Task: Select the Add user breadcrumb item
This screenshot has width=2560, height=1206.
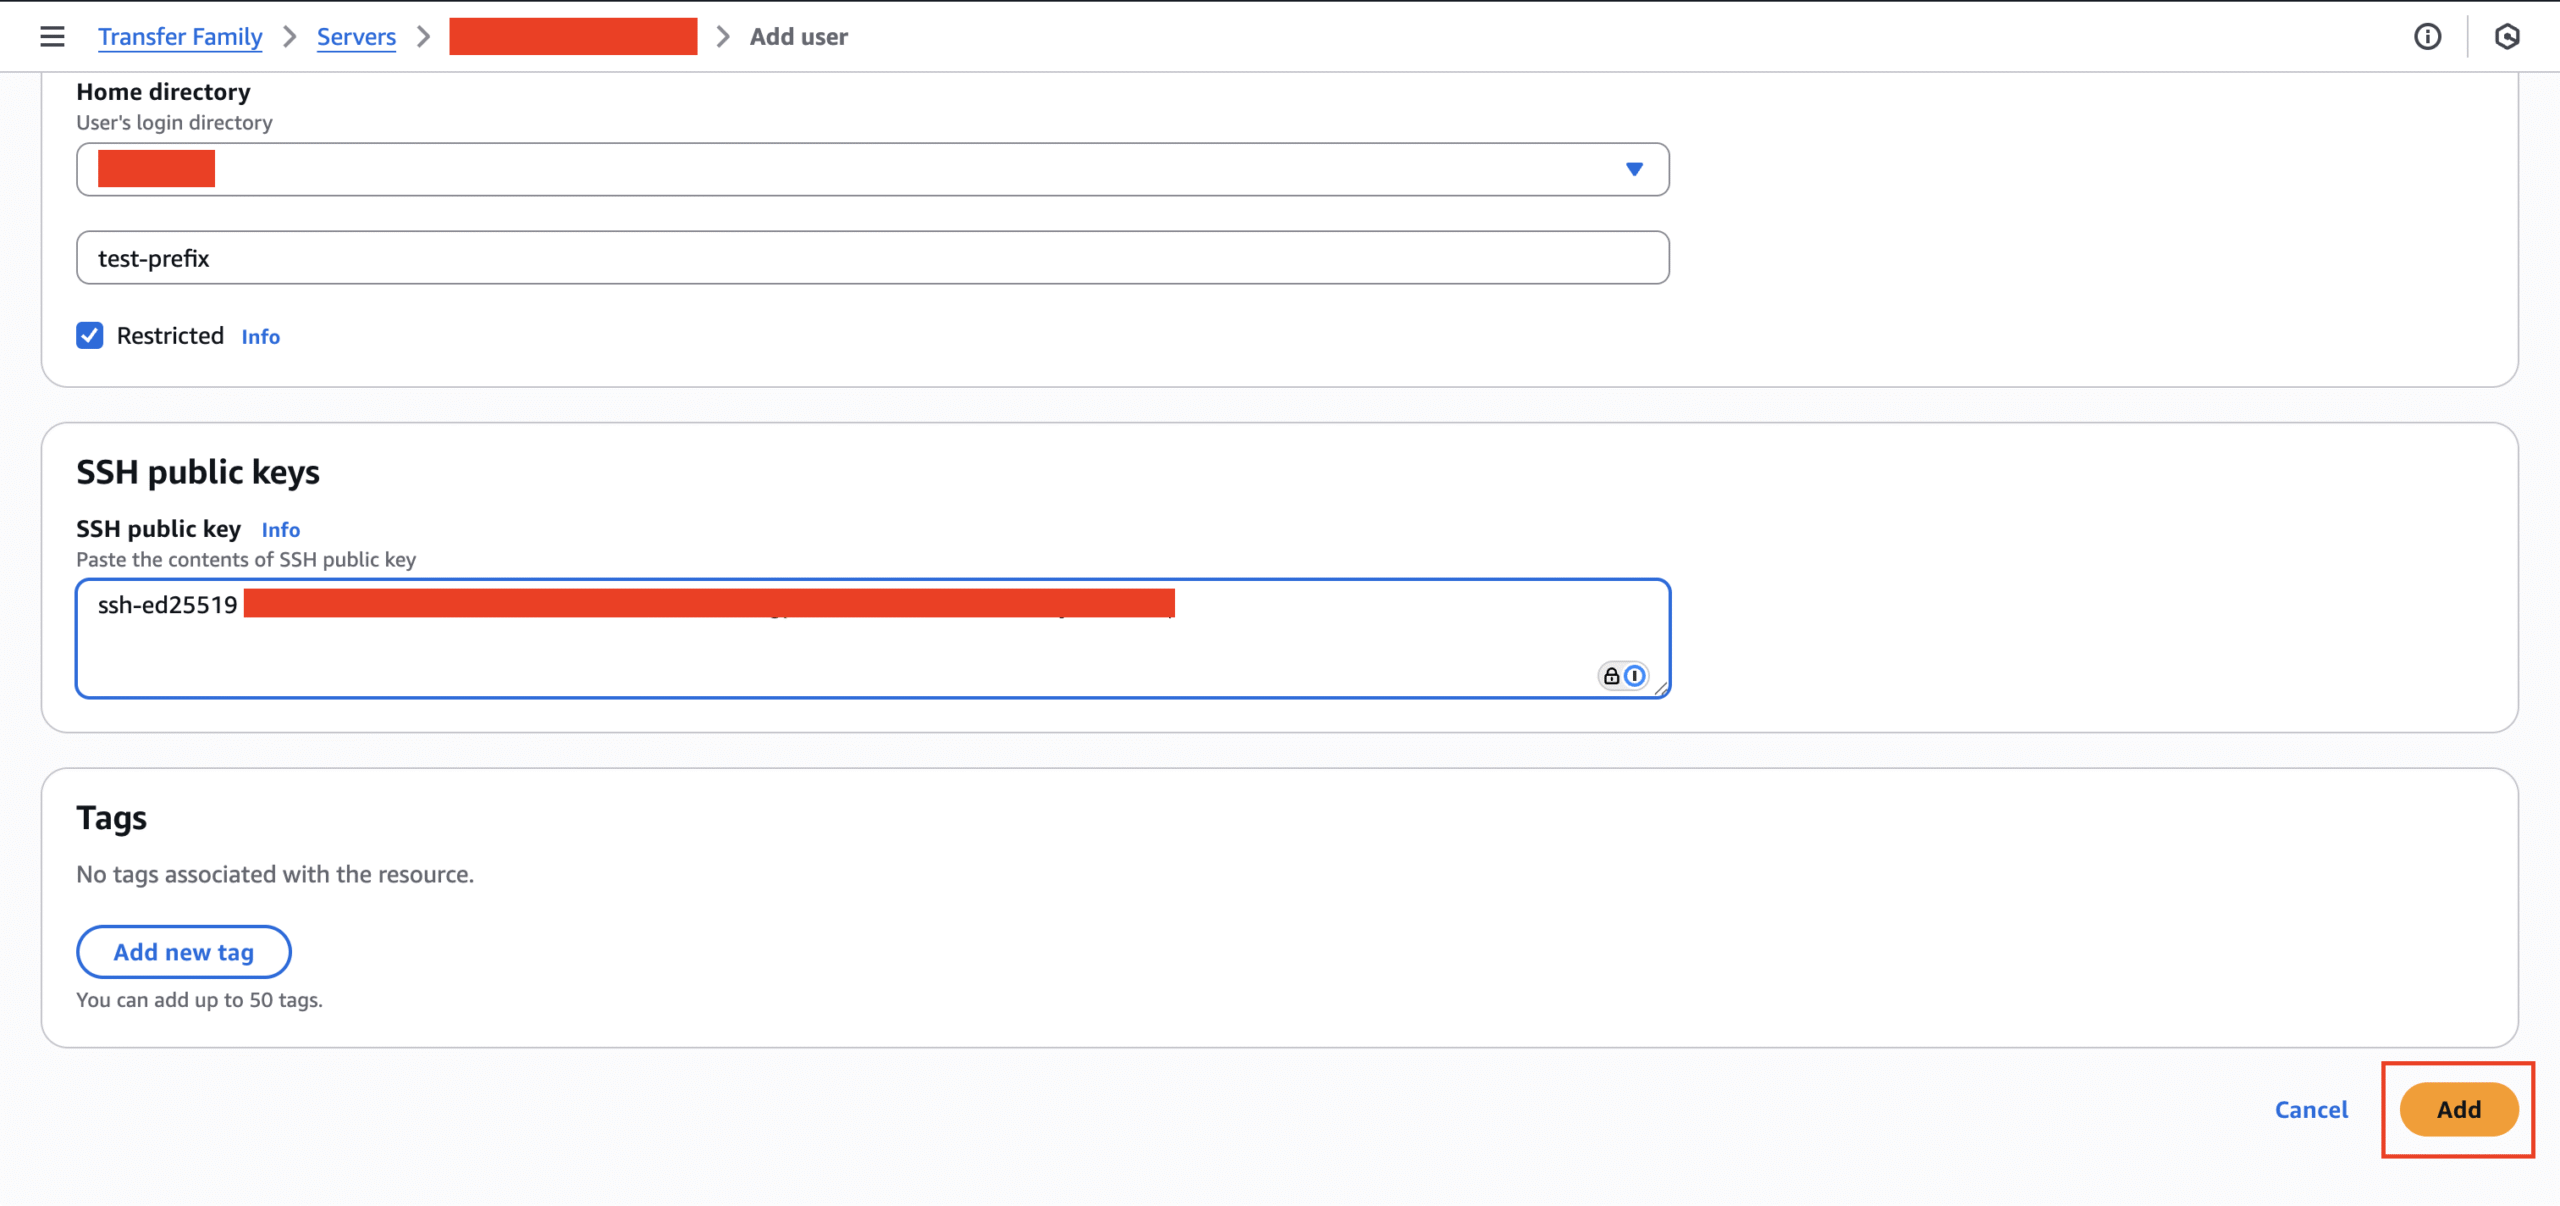Action: [x=798, y=37]
